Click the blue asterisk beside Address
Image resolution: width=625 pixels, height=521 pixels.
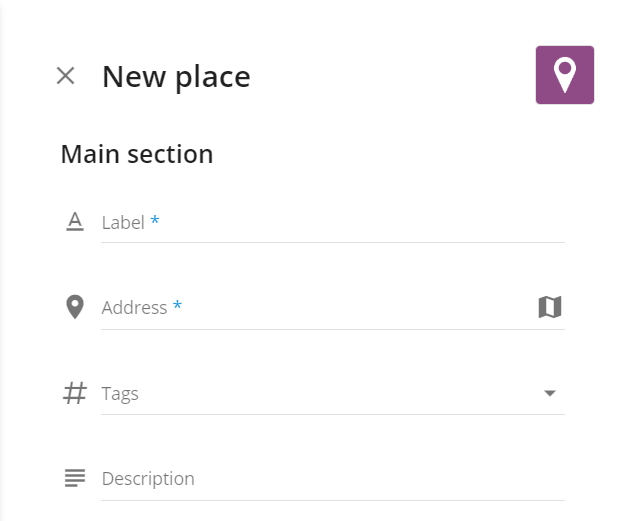[177, 305]
